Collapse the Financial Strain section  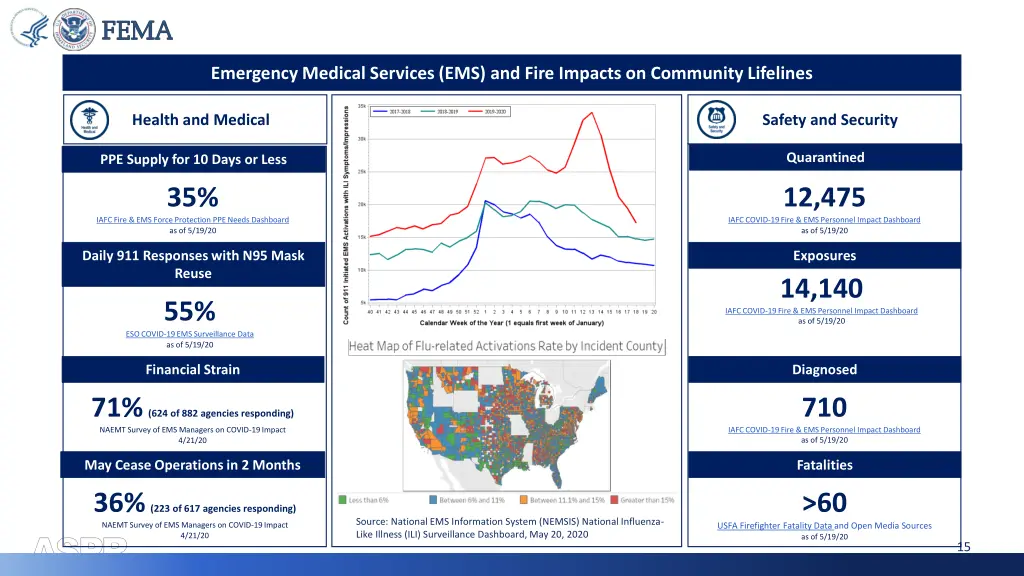click(193, 369)
